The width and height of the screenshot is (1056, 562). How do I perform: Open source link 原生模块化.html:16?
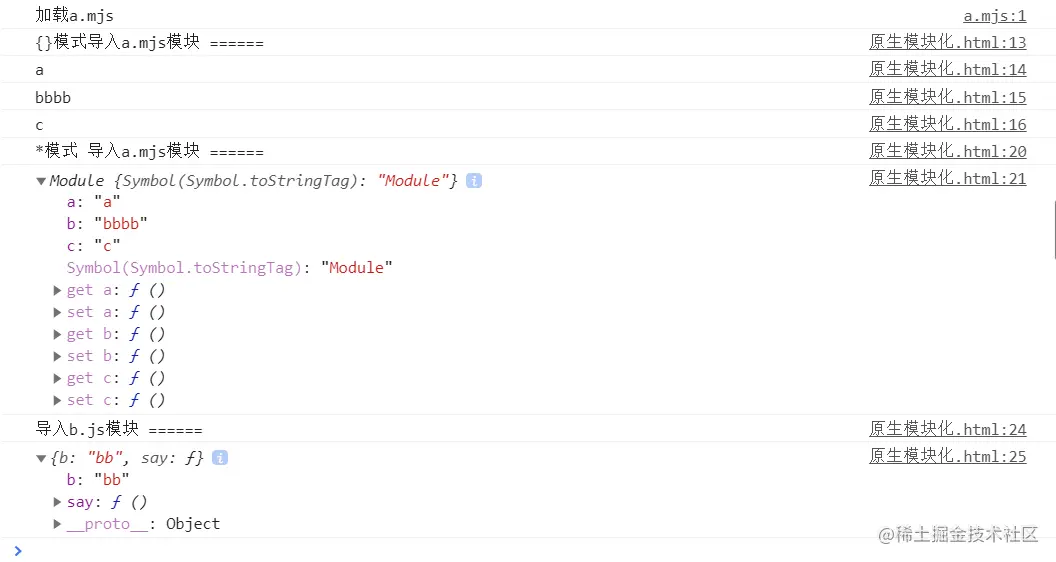click(948, 124)
